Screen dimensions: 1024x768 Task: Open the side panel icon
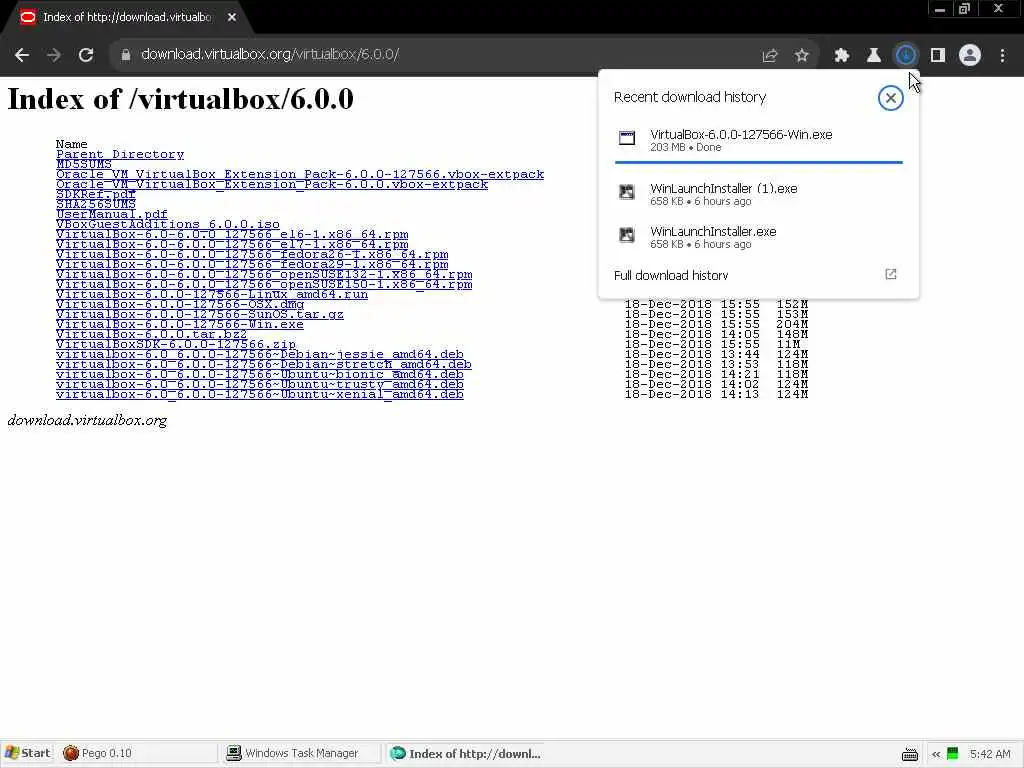pos(938,56)
